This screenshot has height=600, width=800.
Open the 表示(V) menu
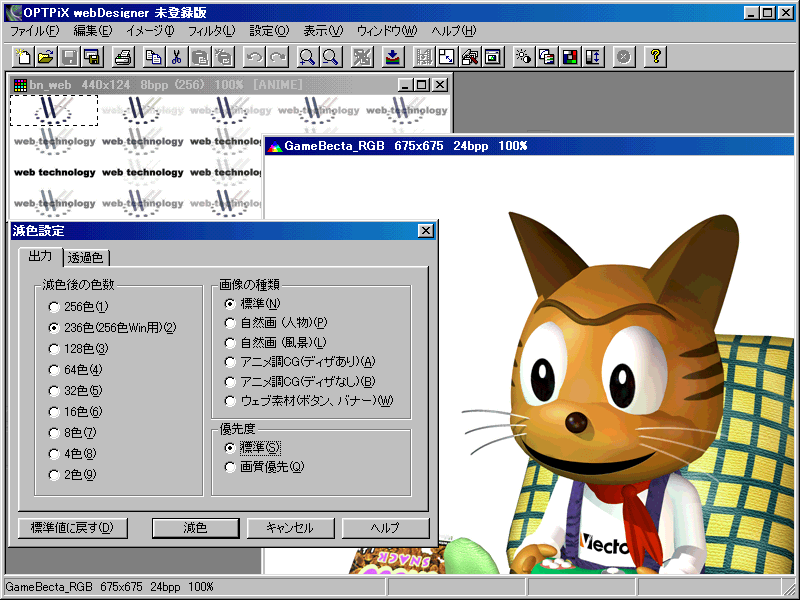coord(323,31)
